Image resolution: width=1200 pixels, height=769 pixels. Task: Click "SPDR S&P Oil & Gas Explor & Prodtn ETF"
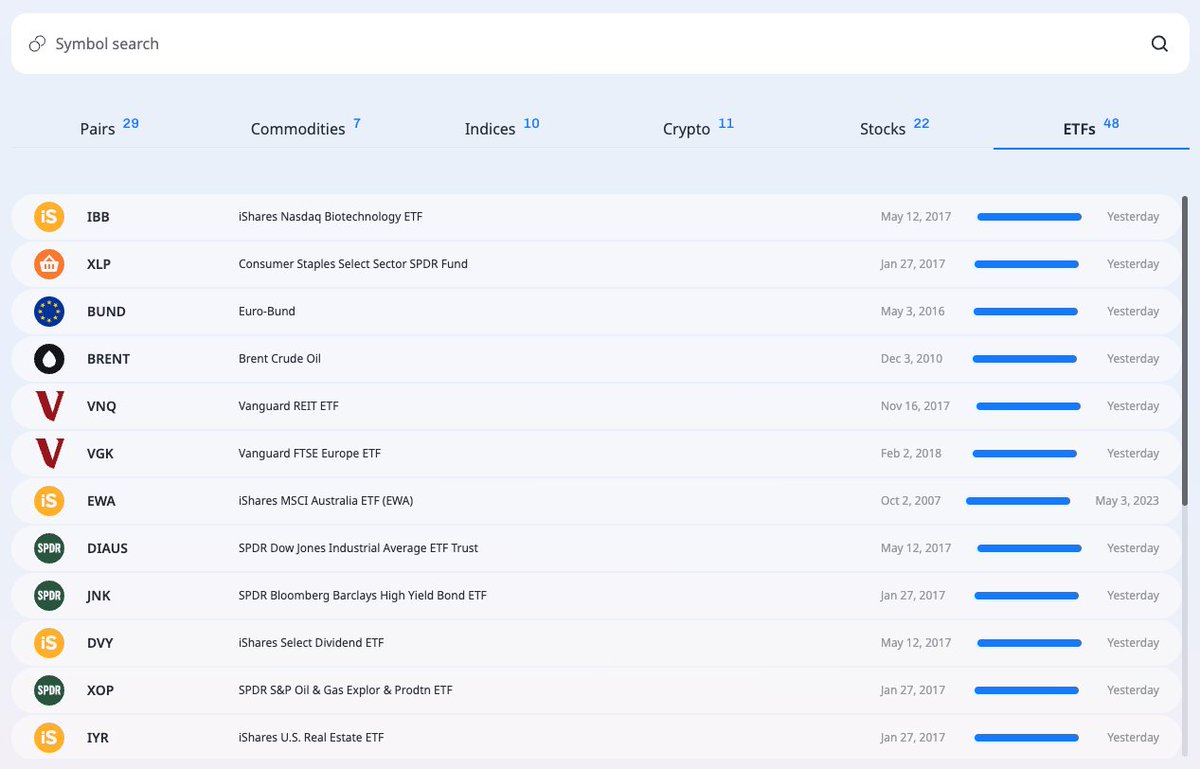345,690
